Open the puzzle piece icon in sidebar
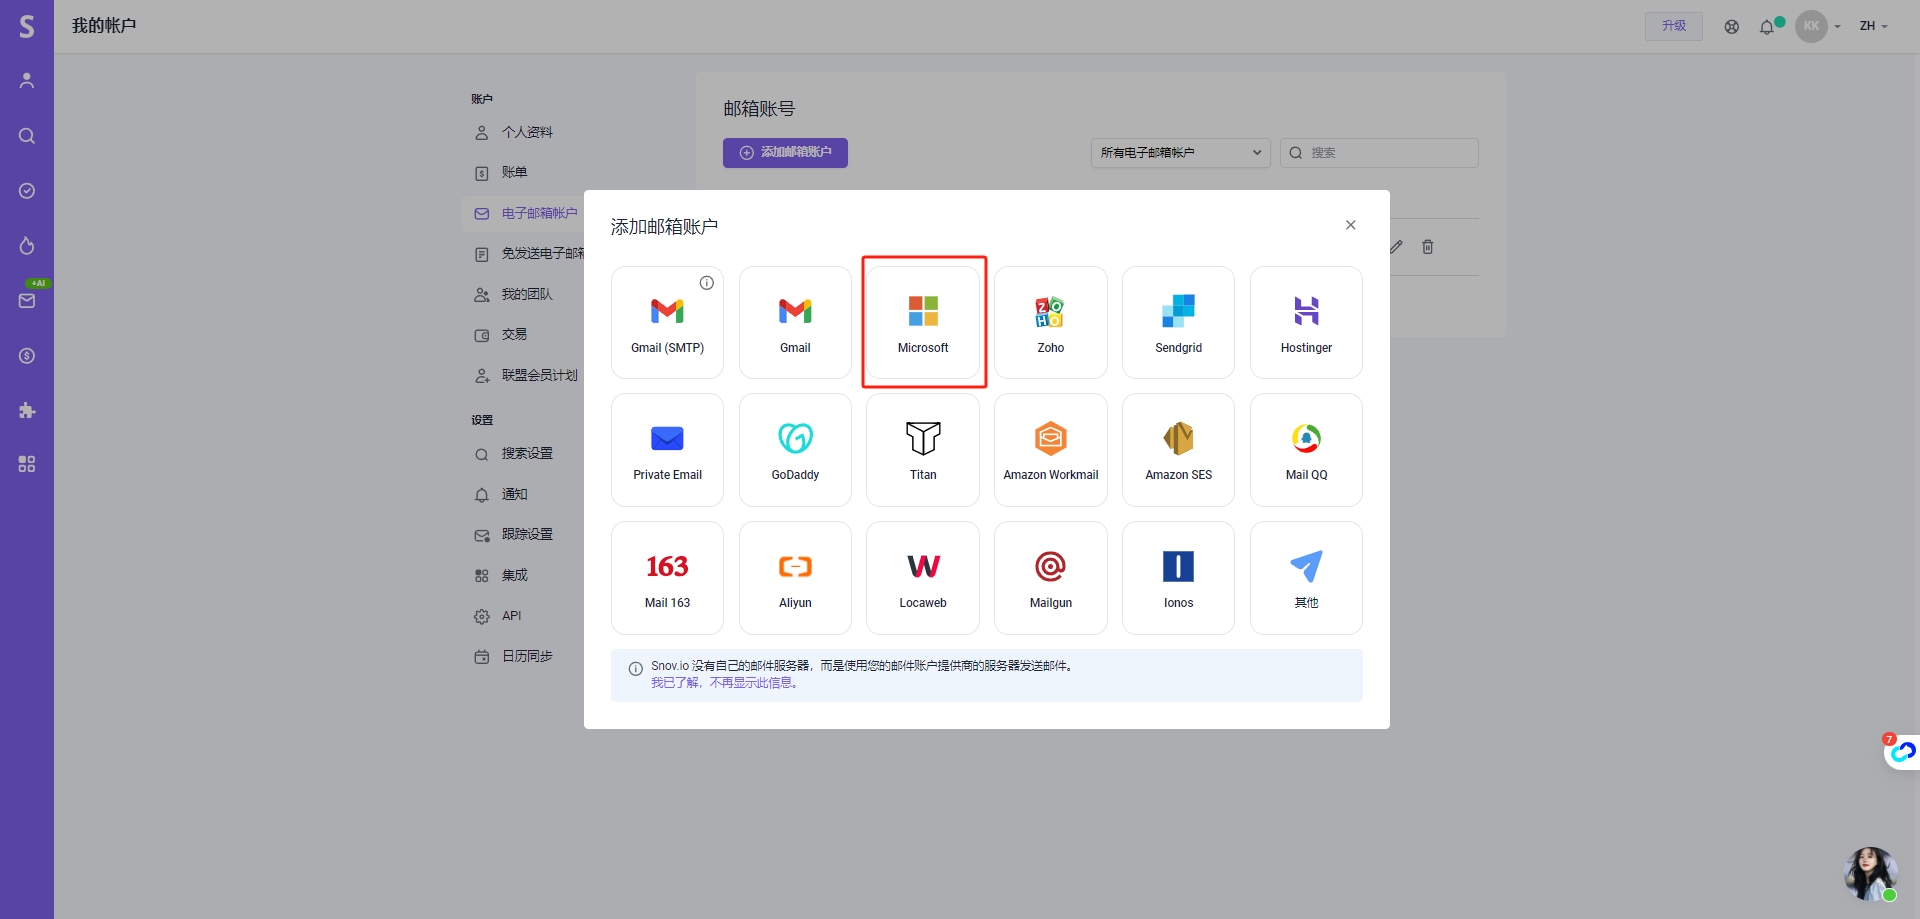The image size is (1920, 919). [x=27, y=410]
